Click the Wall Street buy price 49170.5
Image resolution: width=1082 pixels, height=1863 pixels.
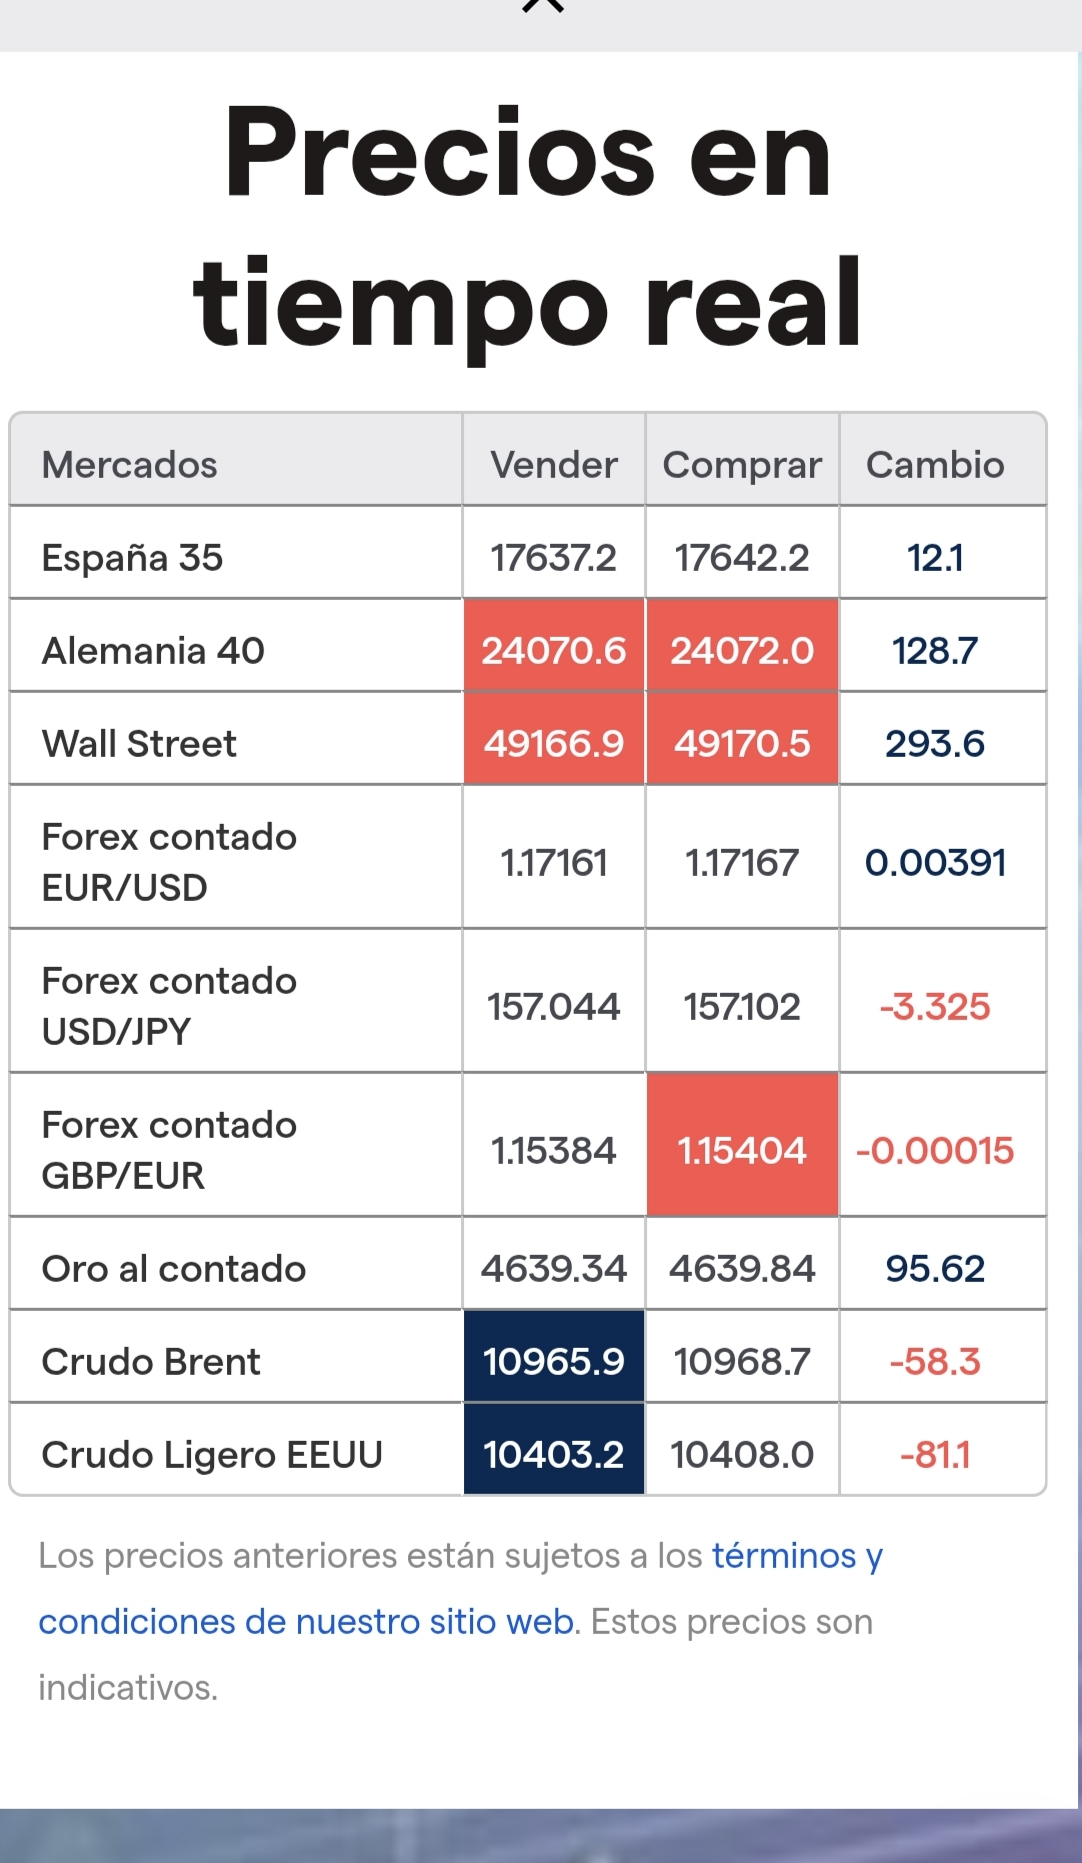coord(742,744)
